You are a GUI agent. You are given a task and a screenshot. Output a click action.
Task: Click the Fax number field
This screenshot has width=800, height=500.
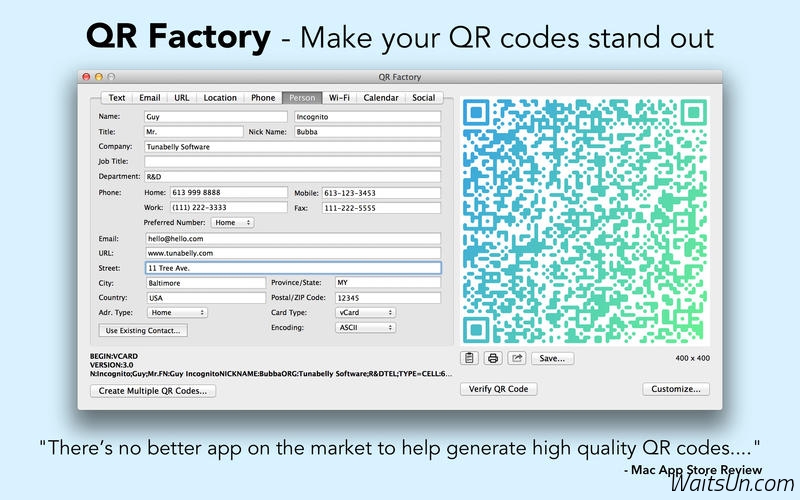tap(381, 208)
